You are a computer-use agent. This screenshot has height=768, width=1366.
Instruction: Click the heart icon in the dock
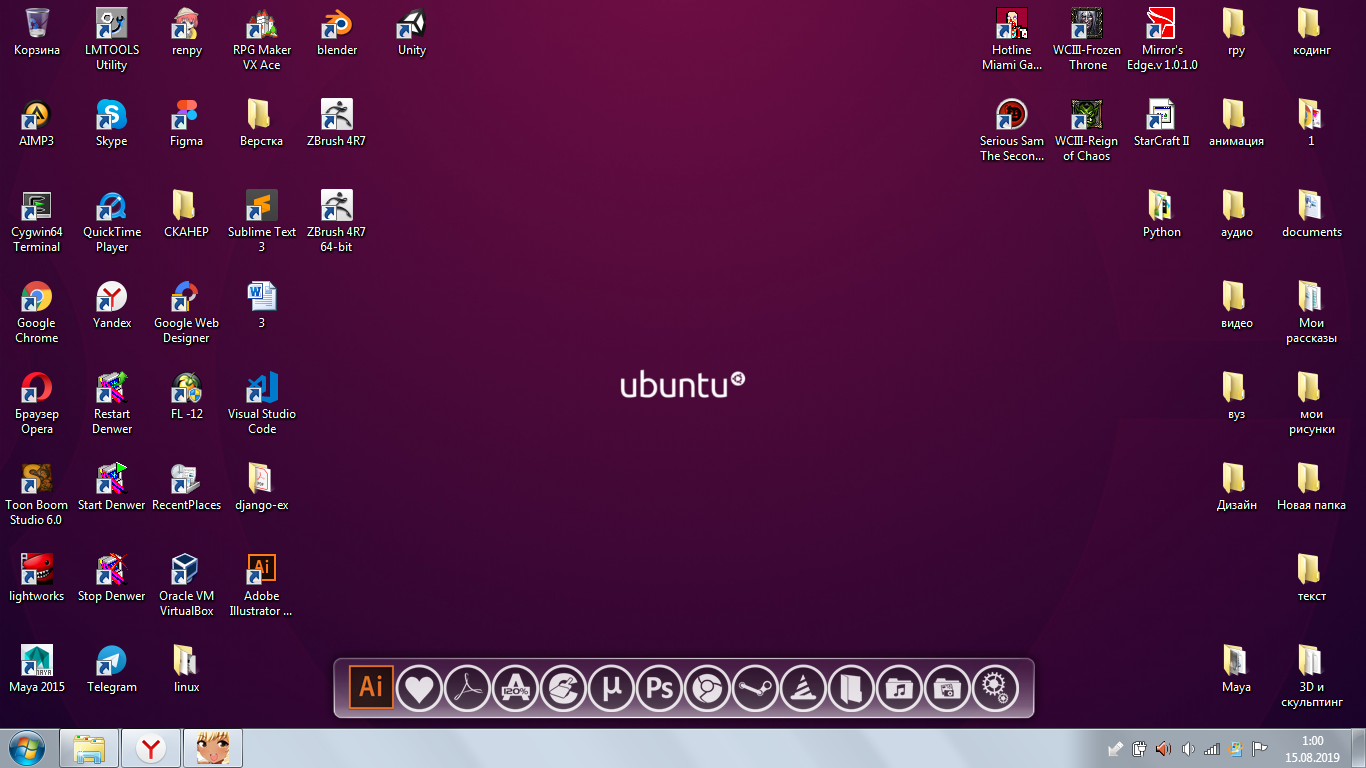419,688
